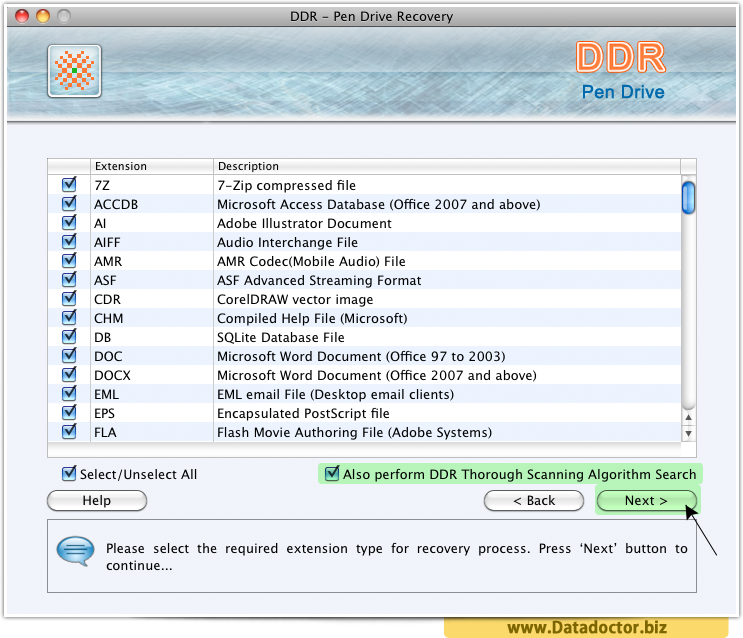Continue with the Next > button

646,501
